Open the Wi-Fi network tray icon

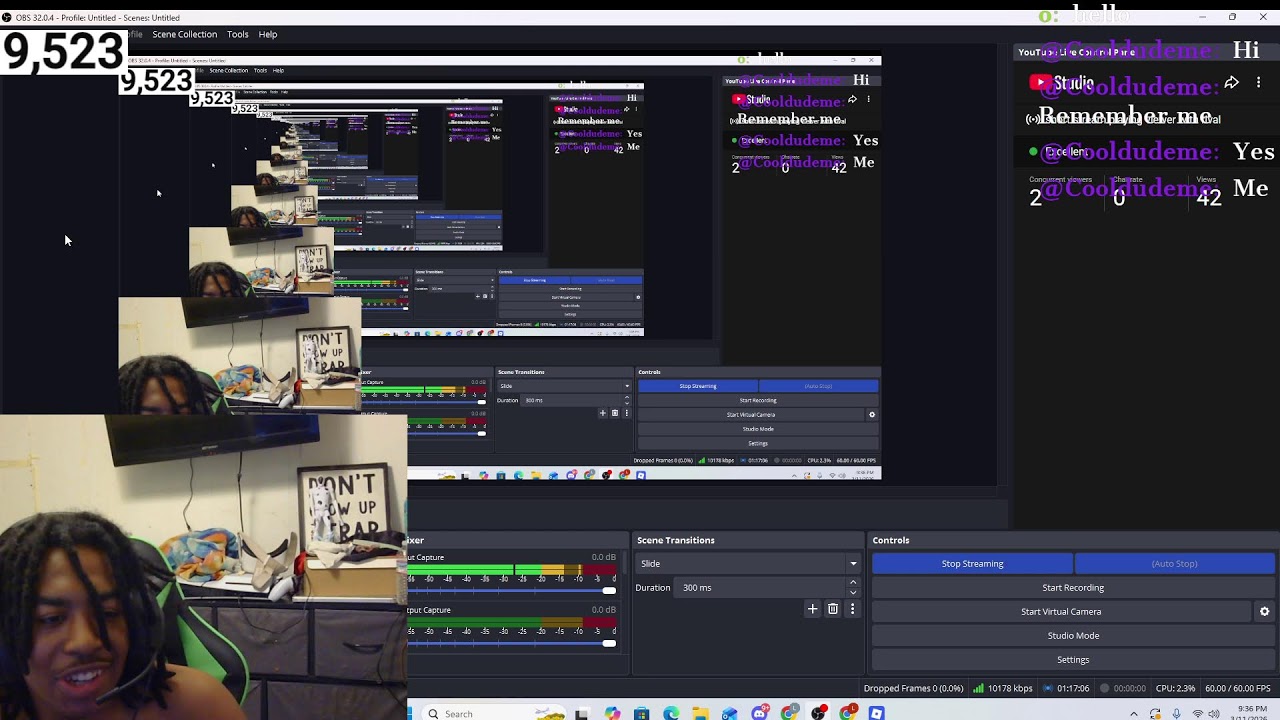[x=1198, y=714]
